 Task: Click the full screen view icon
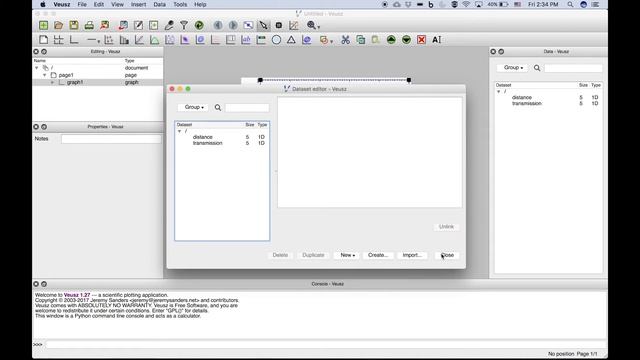click(x=248, y=25)
